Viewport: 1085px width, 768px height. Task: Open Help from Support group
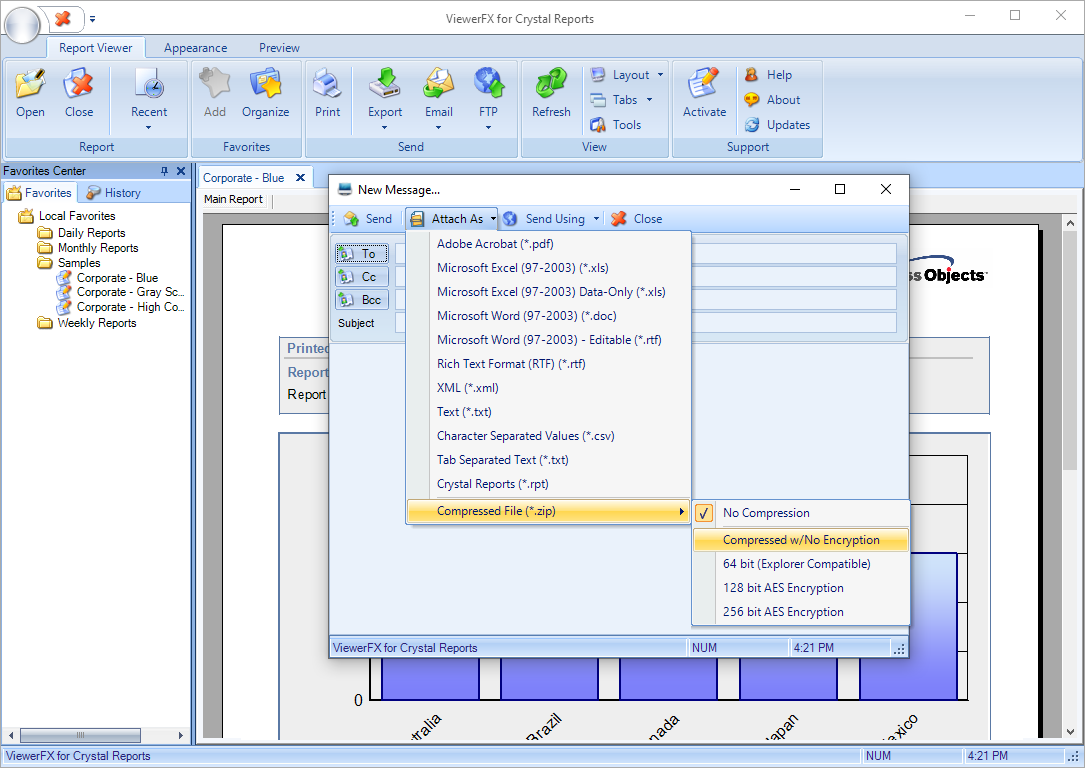point(768,75)
